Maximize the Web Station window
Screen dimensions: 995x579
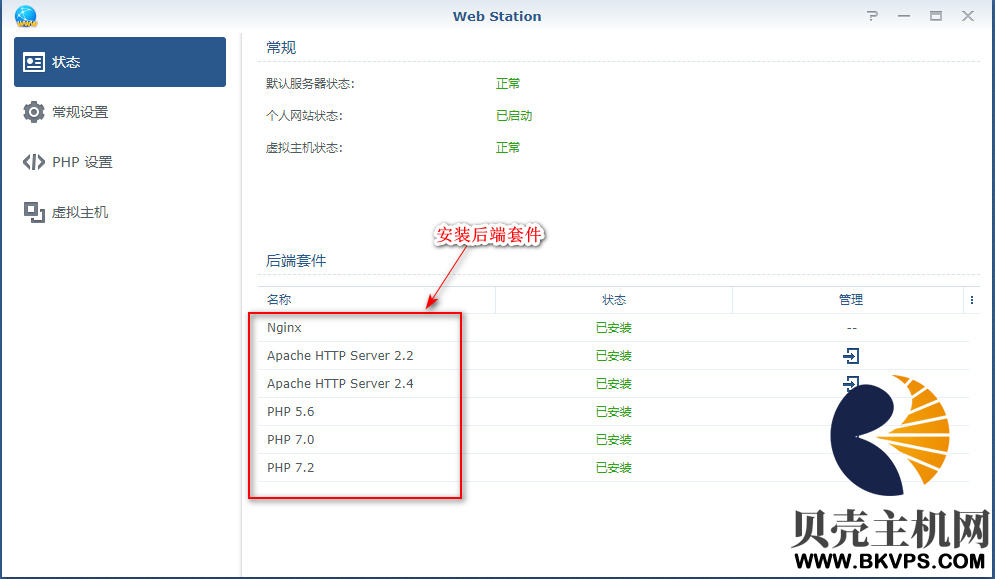pyautogui.click(x=936, y=16)
